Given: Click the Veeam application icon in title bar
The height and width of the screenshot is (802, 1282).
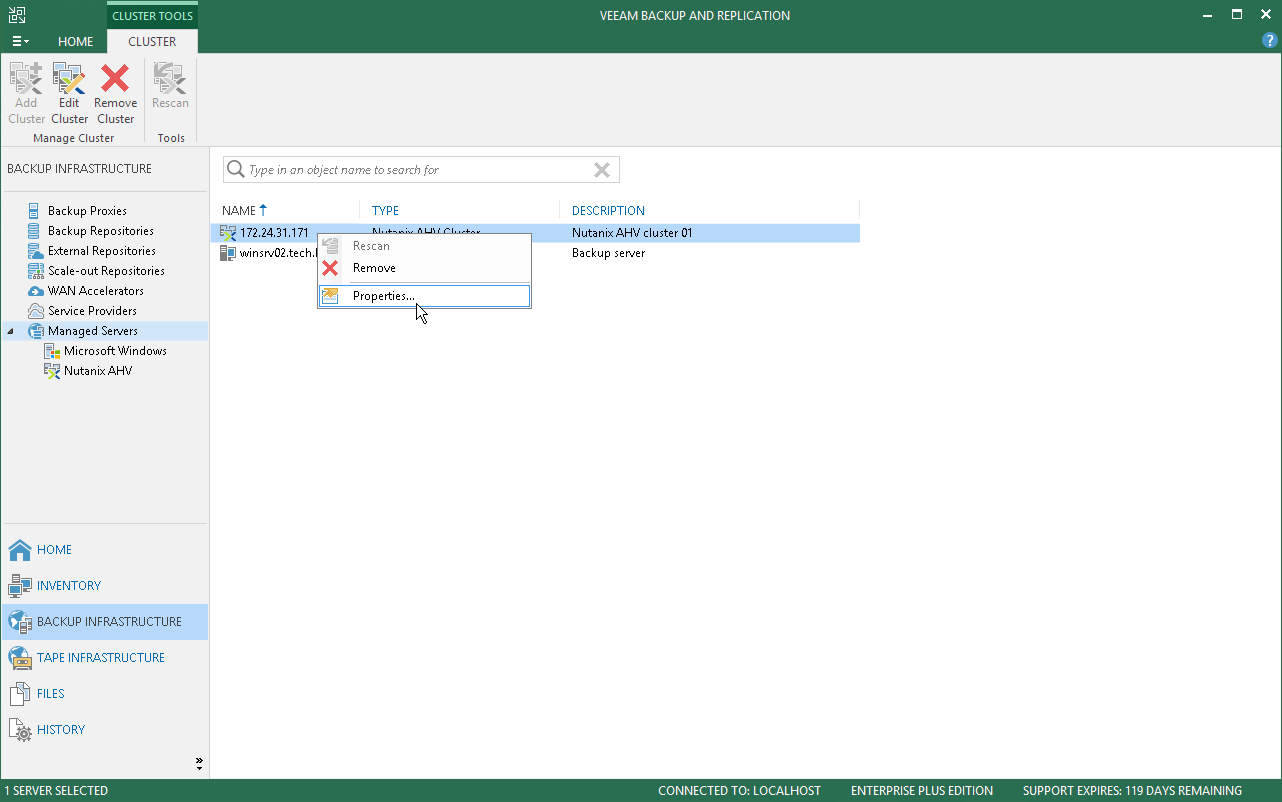Looking at the screenshot, I should [x=17, y=15].
